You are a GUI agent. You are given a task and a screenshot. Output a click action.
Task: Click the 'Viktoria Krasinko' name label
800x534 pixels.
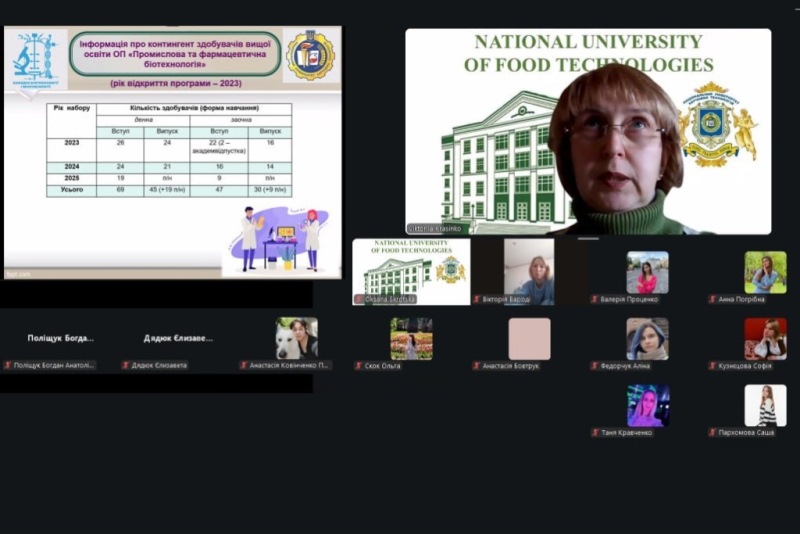click(x=434, y=228)
